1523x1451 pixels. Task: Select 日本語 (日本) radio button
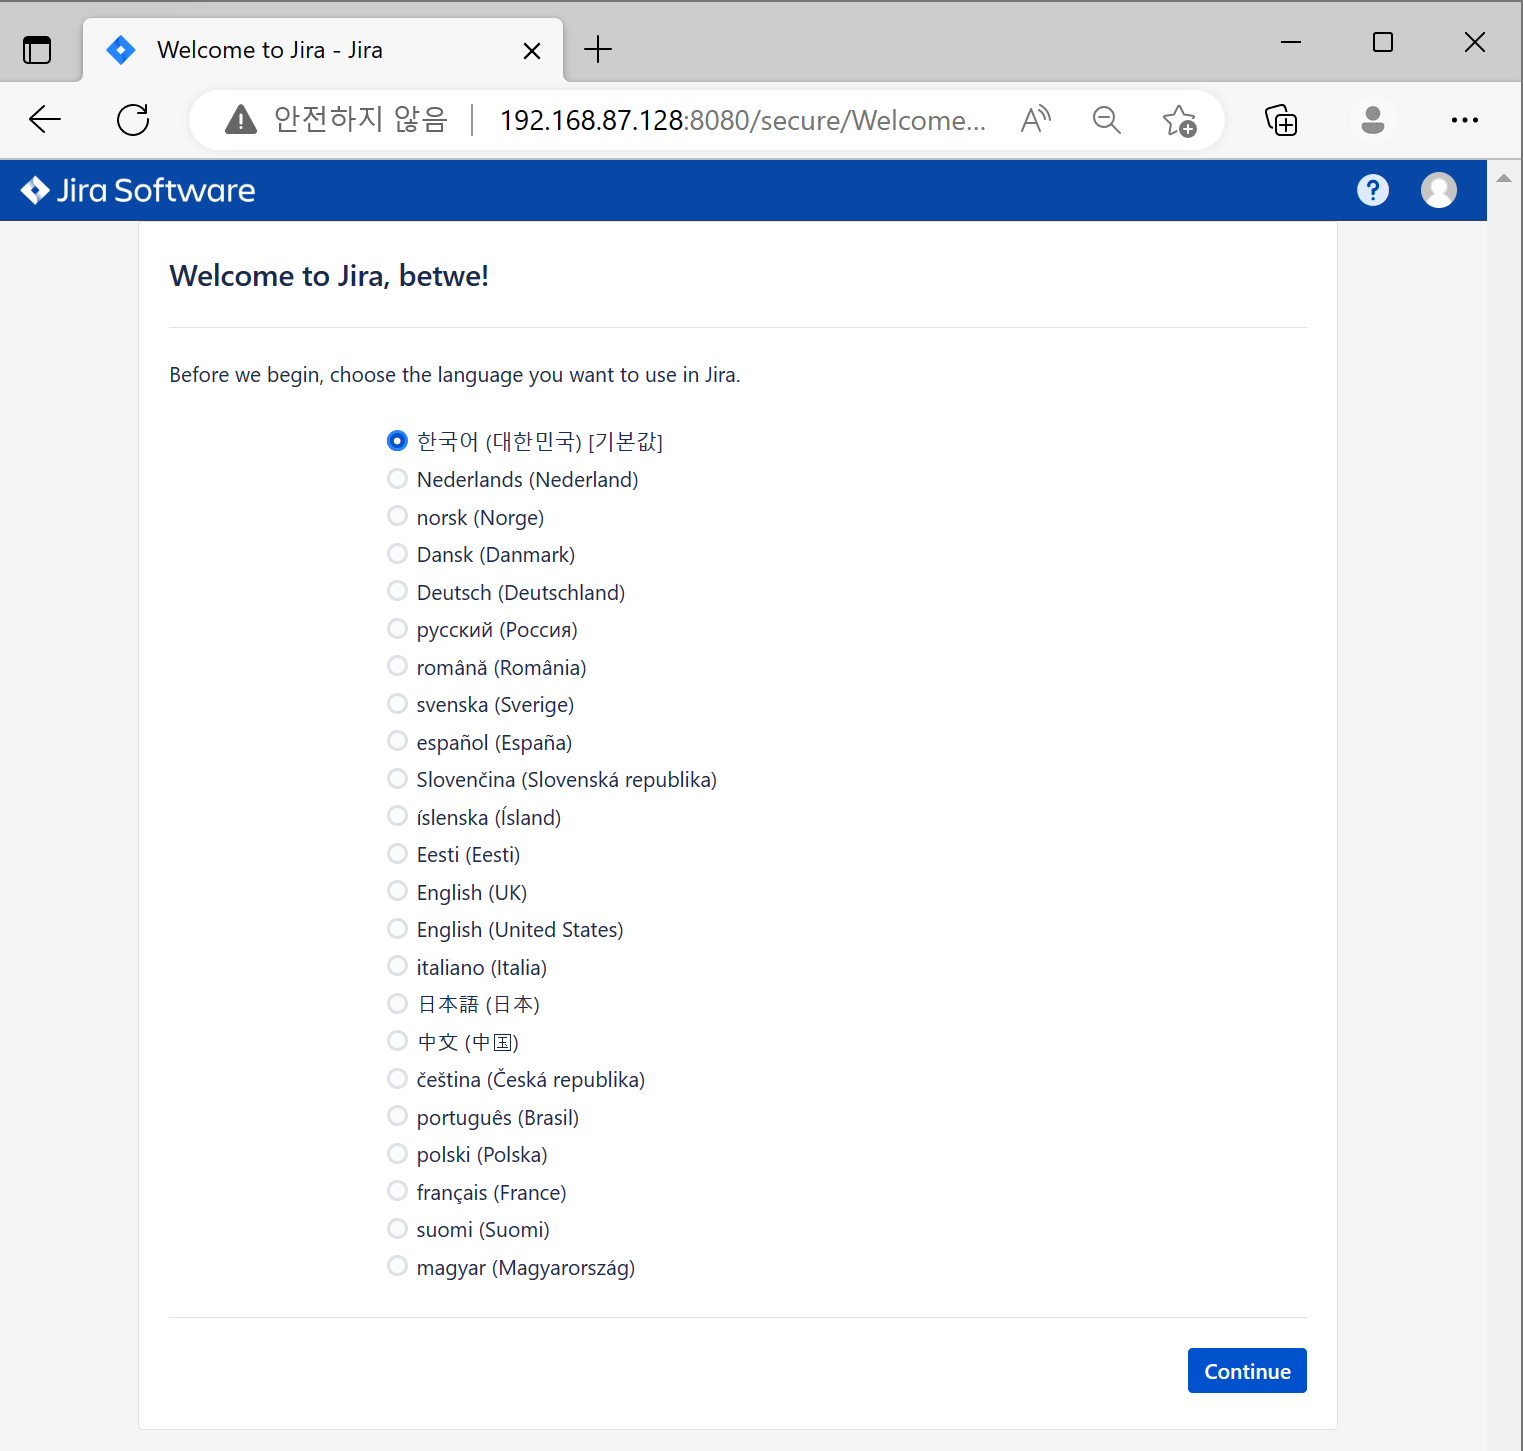coord(397,1004)
